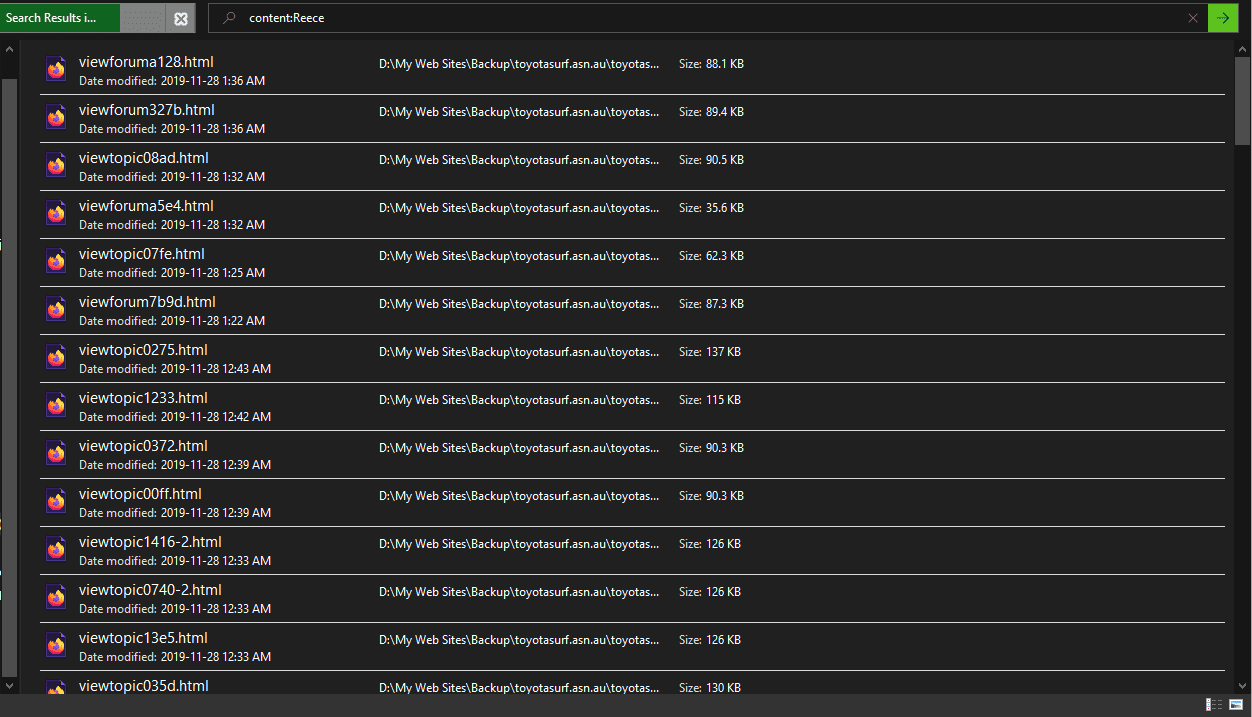The width and height of the screenshot is (1252, 717).
Task: Click the modified date under viewforum7b9d.html
Action: coord(172,321)
